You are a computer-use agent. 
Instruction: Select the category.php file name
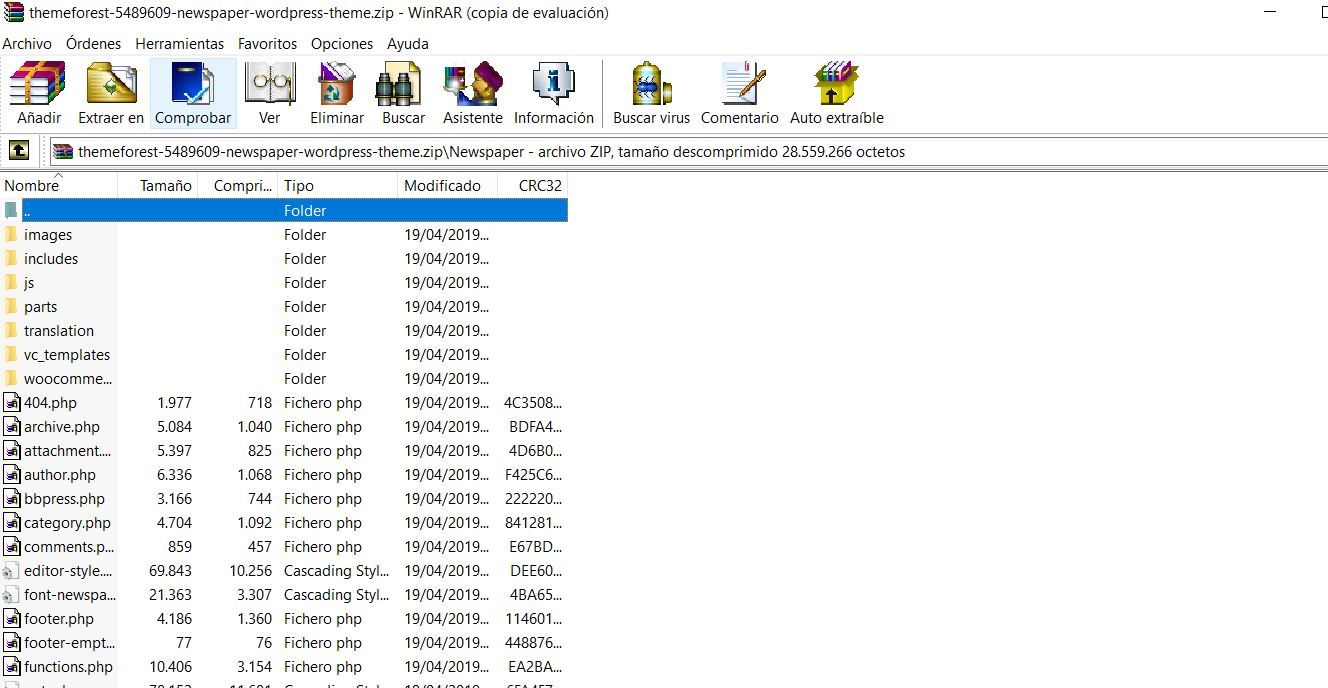click(x=67, y=523)
